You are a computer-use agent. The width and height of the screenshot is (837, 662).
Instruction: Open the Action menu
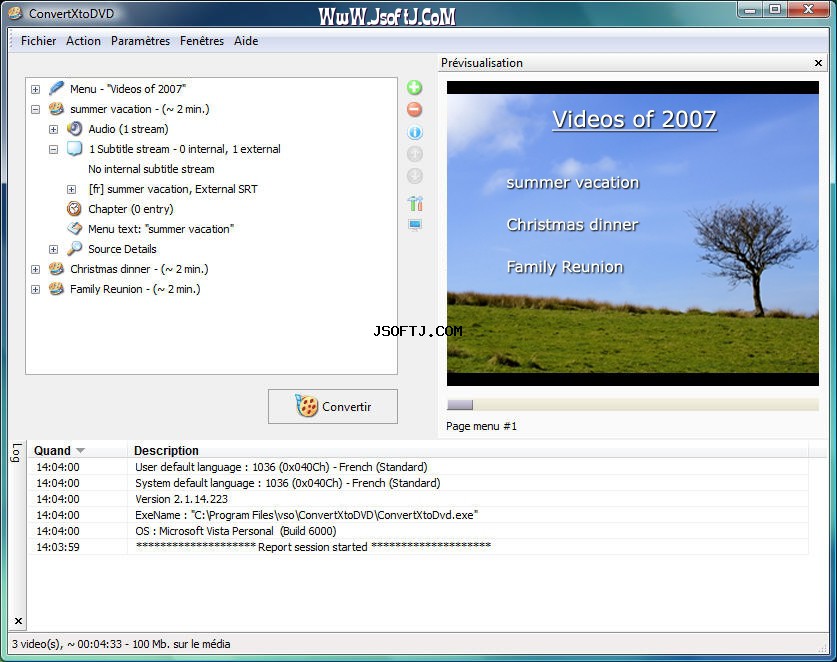83,41
